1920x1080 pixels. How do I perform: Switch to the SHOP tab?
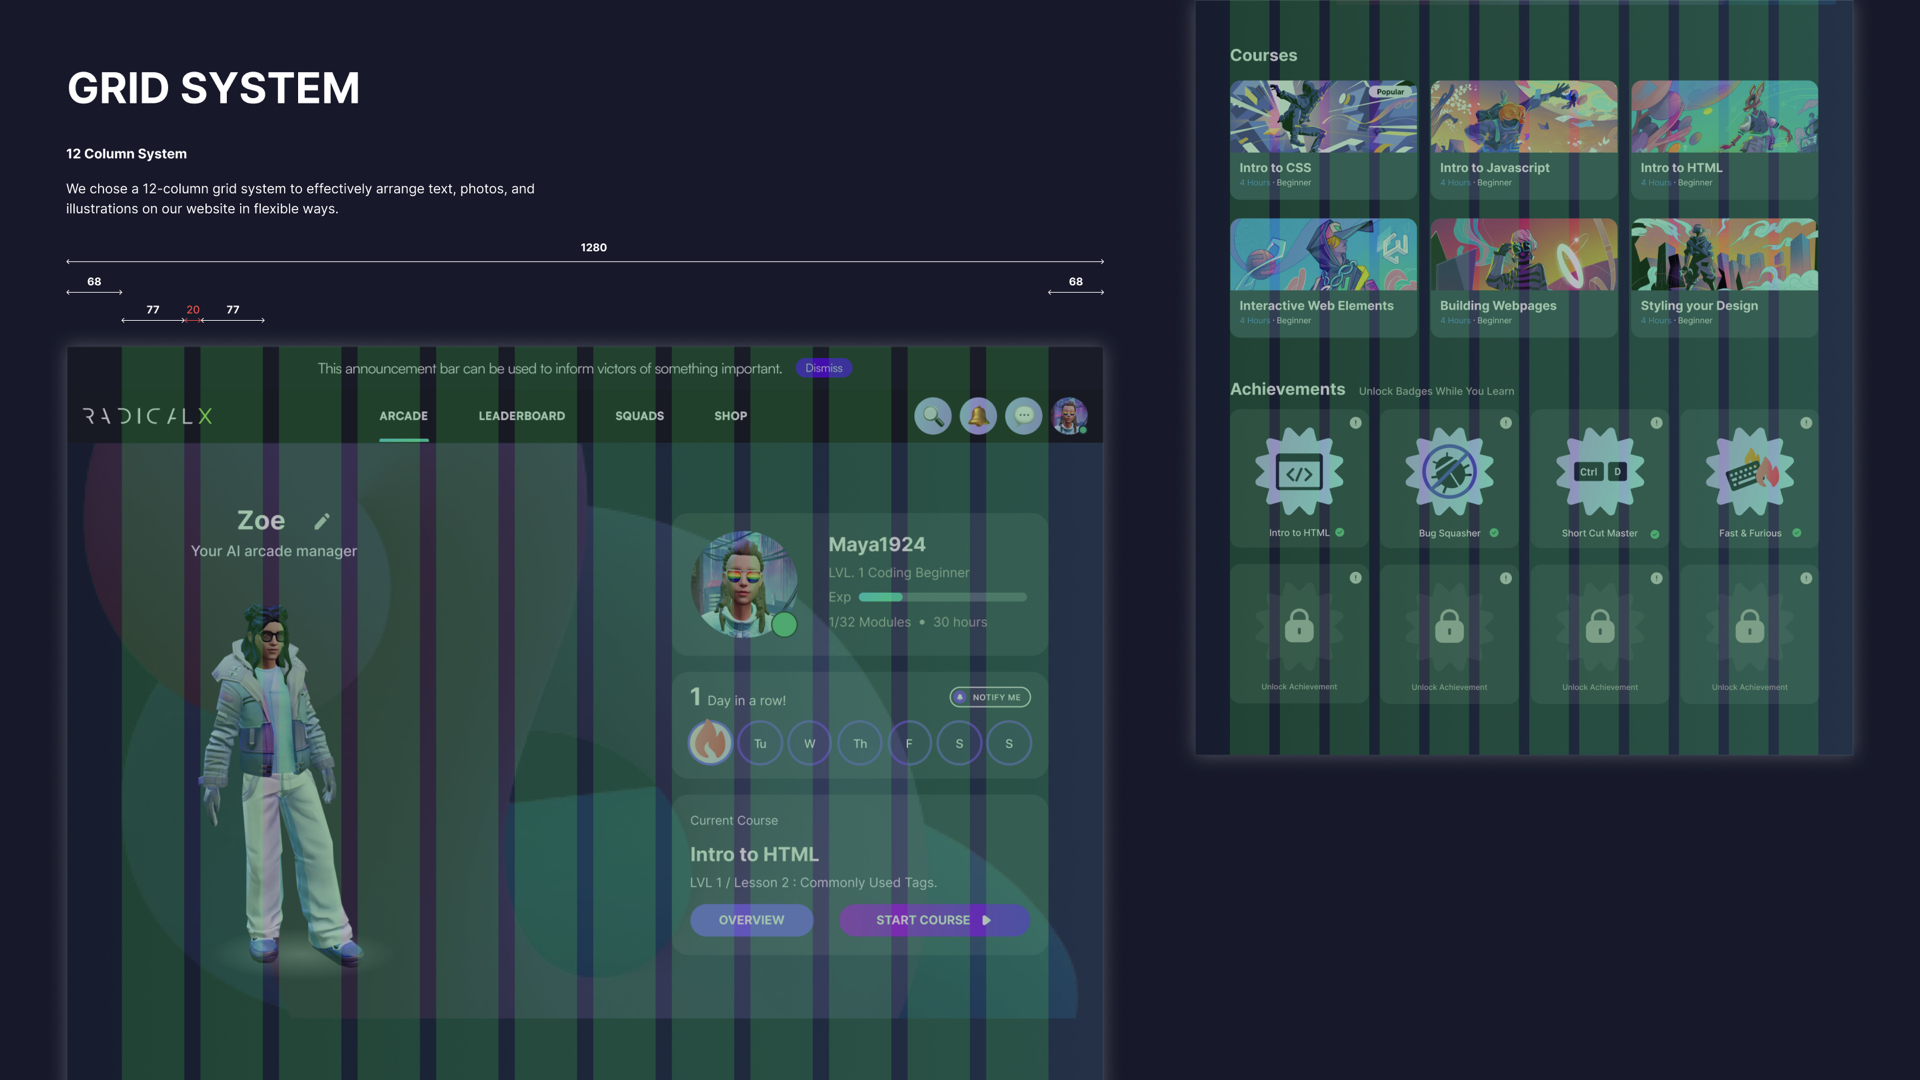730,416
